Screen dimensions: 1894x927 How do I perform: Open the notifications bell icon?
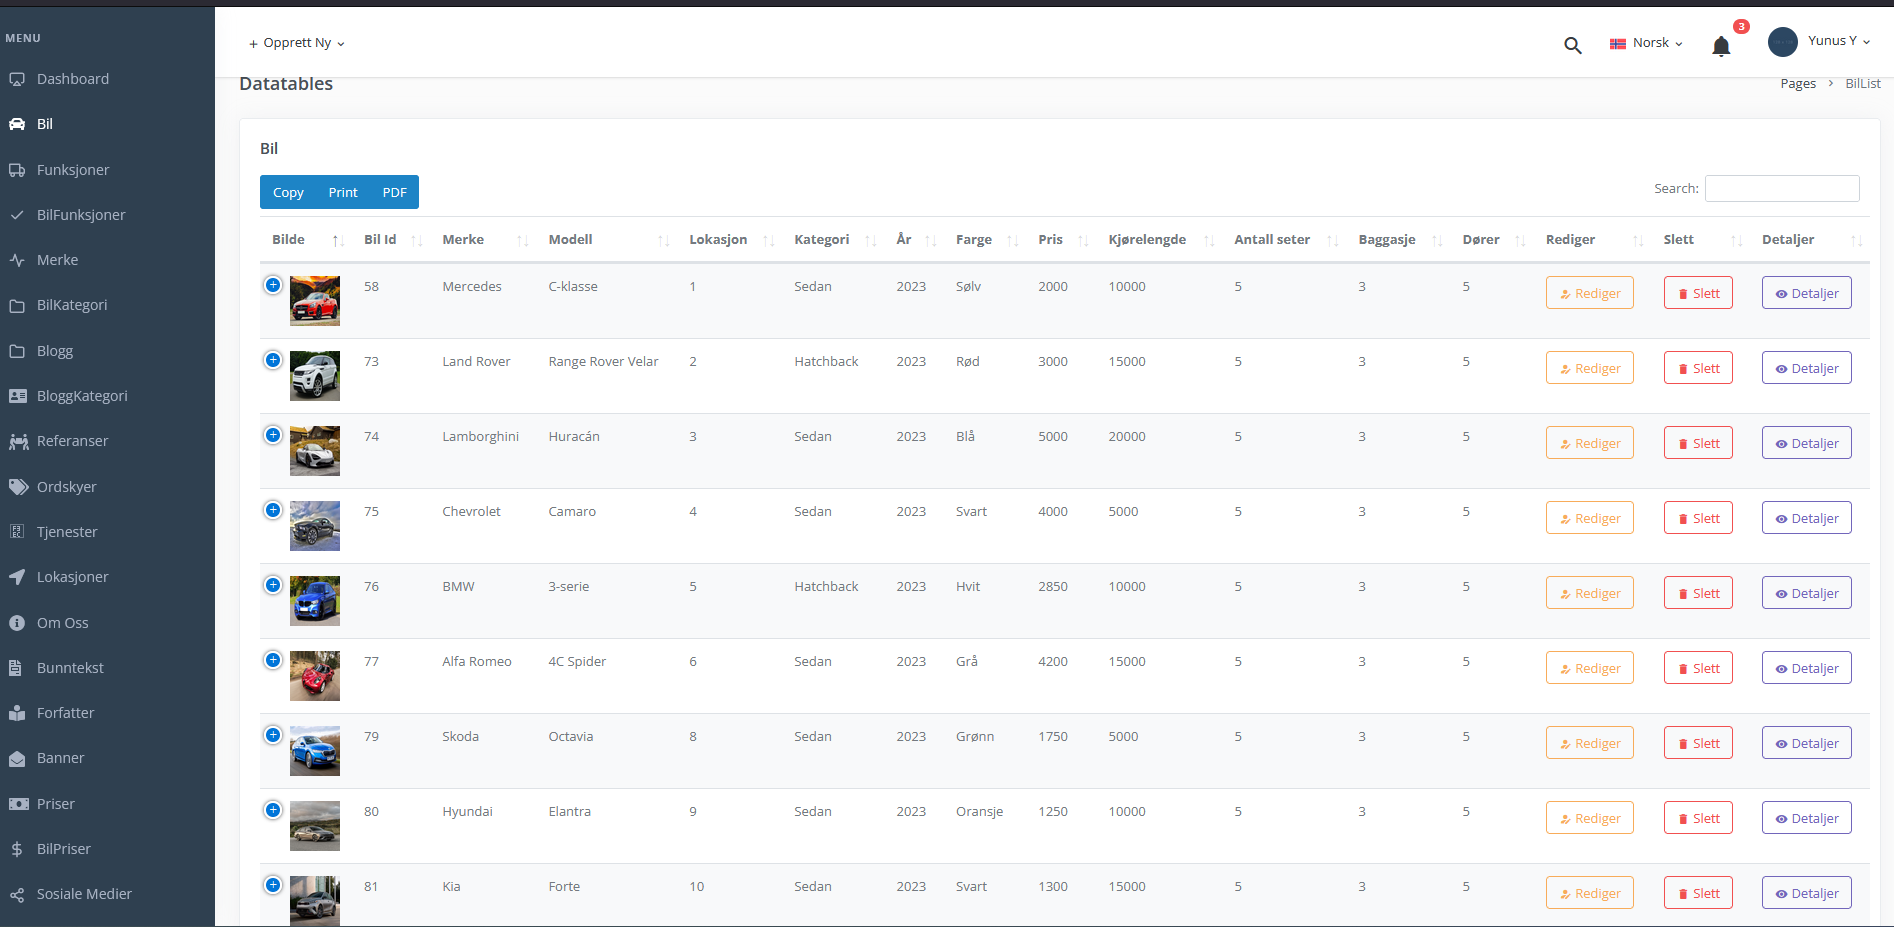pos(1720,46)
